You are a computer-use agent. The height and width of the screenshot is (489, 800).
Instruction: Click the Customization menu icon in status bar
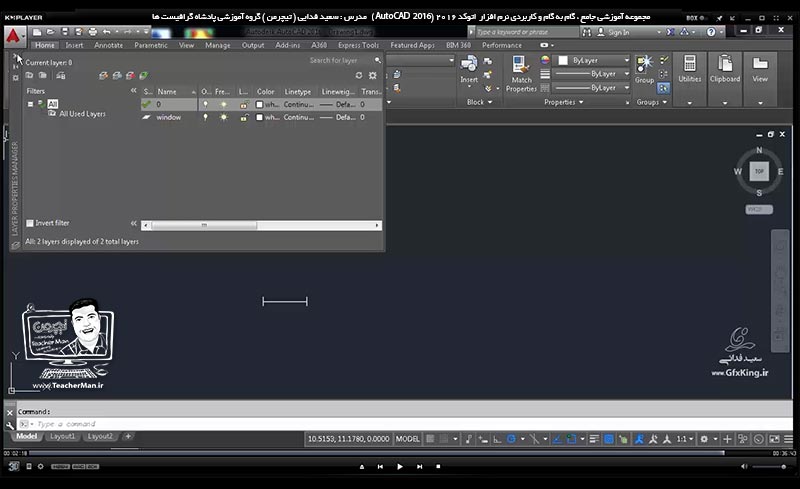pos(788,439)
